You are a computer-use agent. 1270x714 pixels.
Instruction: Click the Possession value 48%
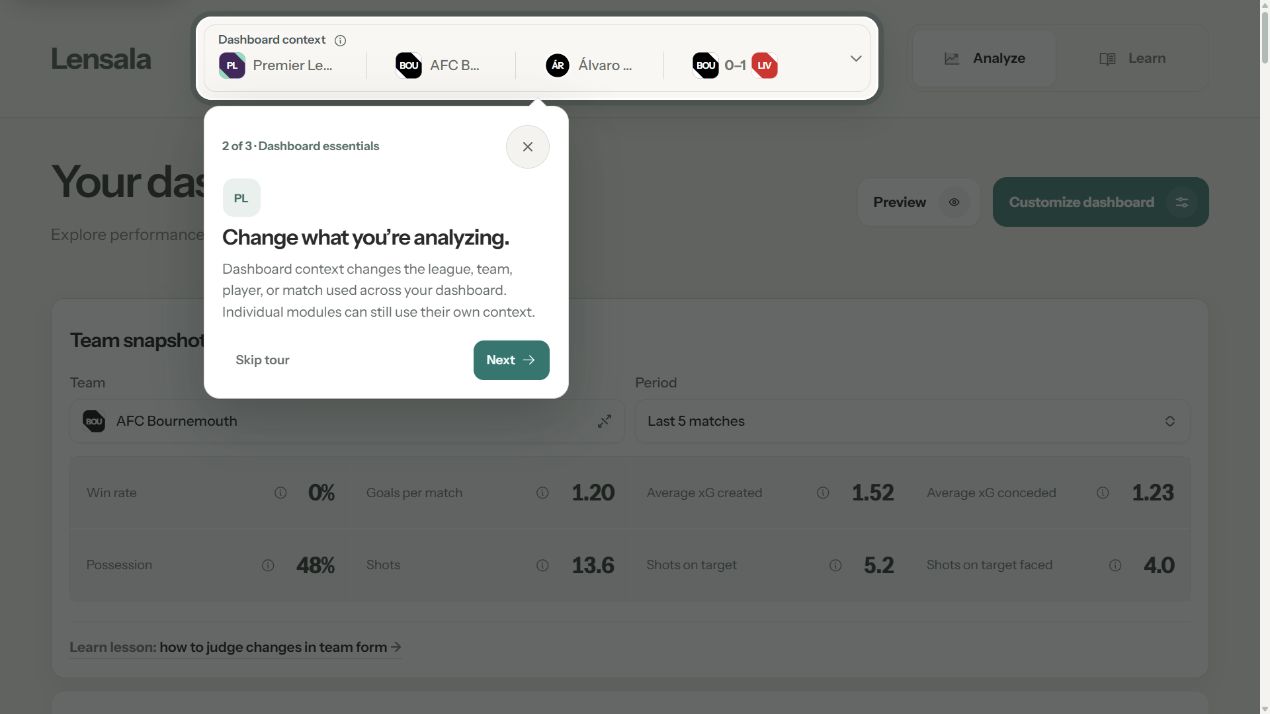pyautogui.click(x=316, y=565)
